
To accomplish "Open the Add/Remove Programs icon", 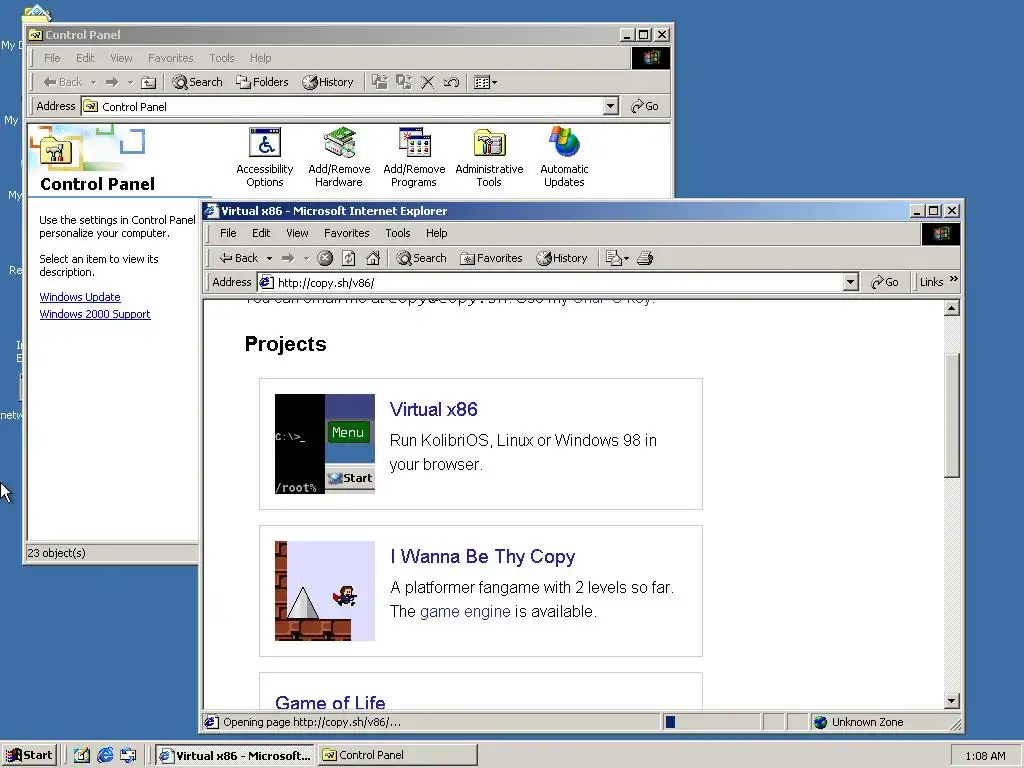I will click(x=414, y=157).
